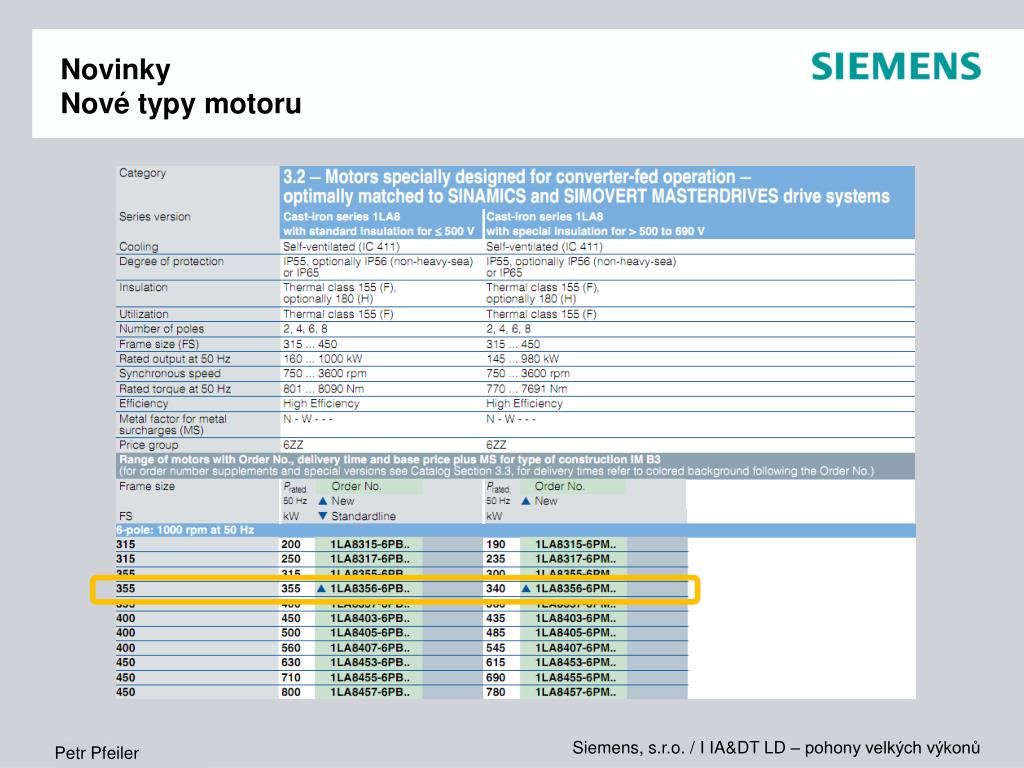Click the 630 kW rated power cell
1024x768 pixels.
click(291, 662)
